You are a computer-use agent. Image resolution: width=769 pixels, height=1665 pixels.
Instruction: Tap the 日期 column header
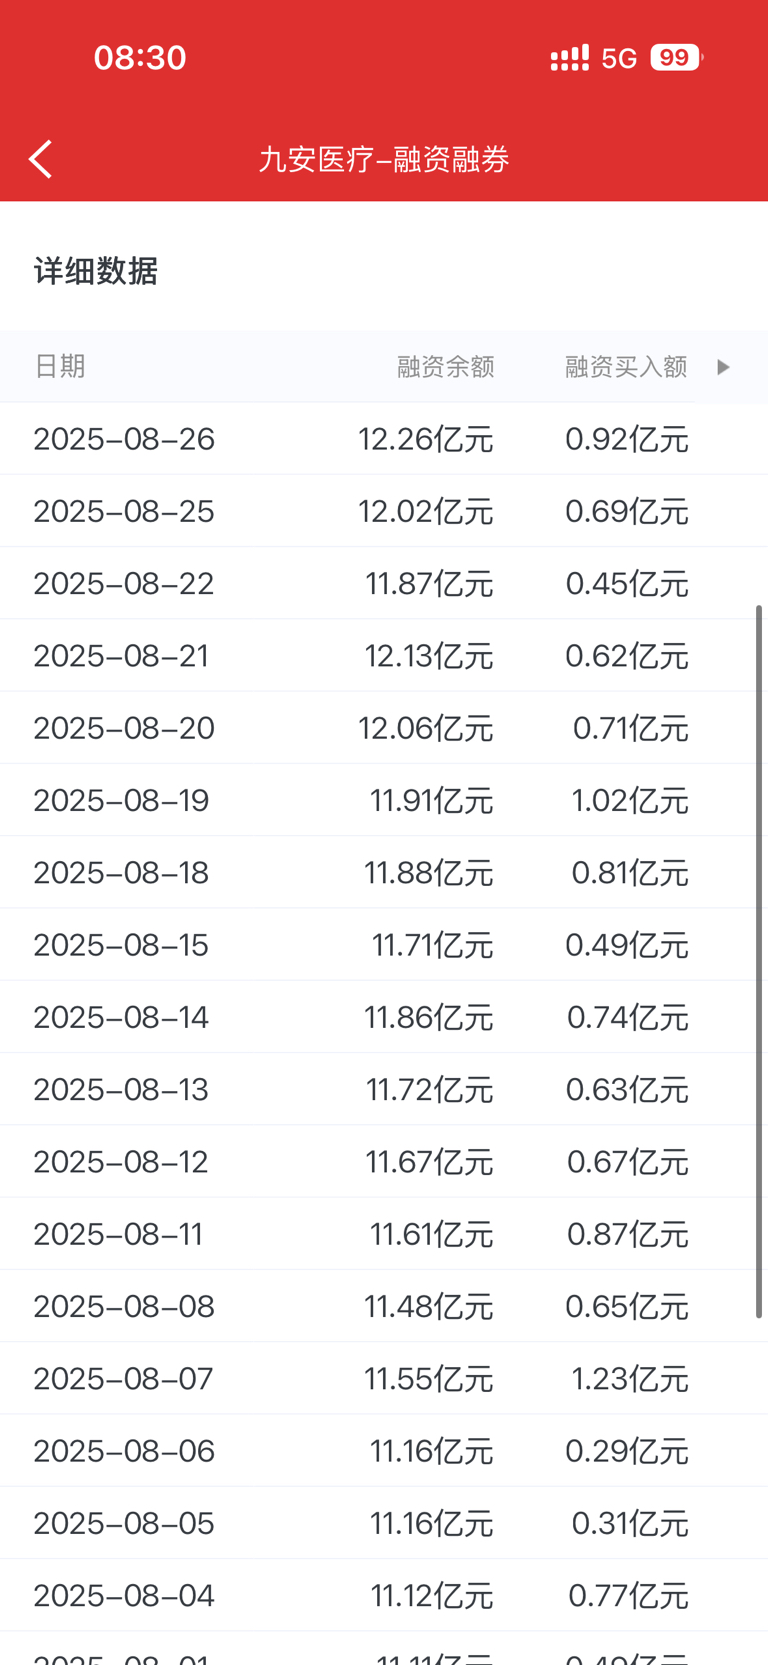60,366
